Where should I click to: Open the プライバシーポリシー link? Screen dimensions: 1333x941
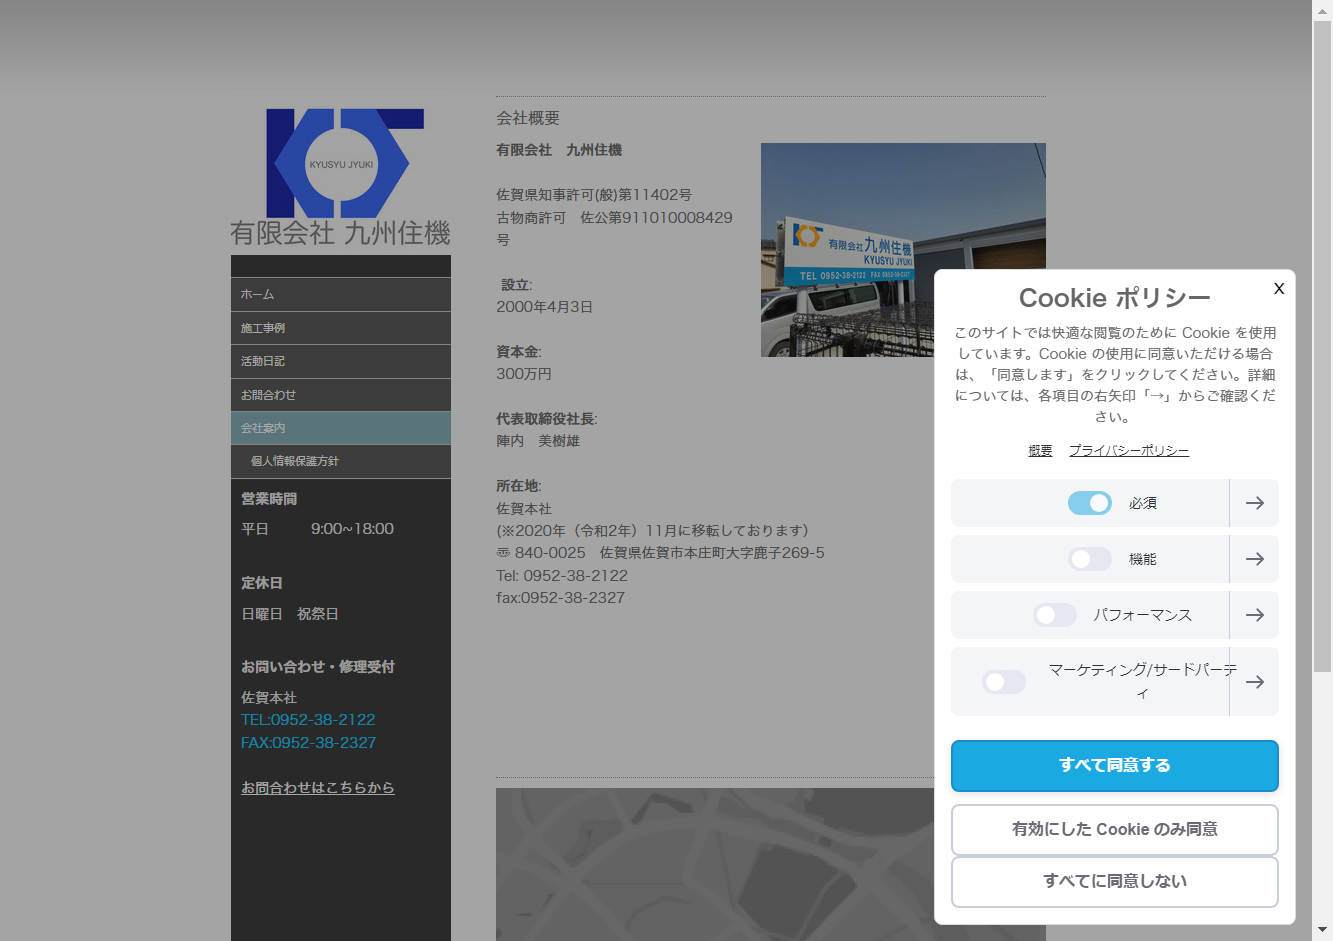(x=1128, y=451)
